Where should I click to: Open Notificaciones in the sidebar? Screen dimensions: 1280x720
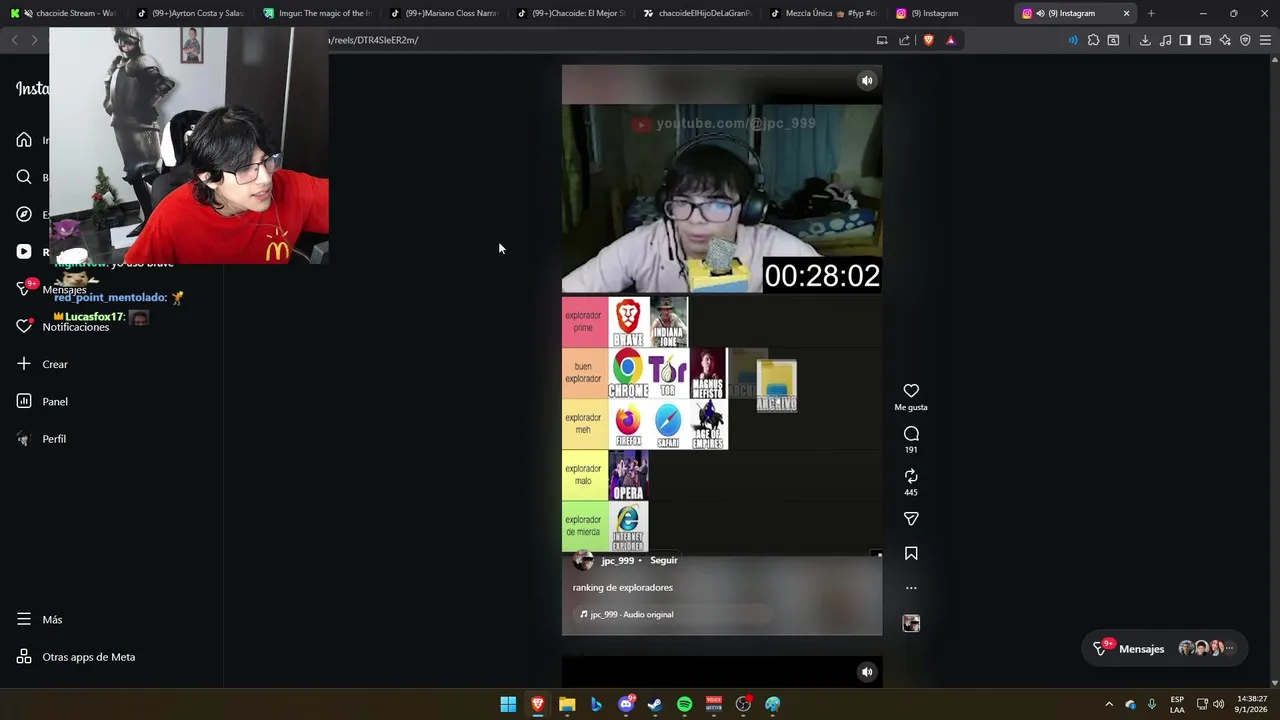pyautogui.click(x=62, y=327)
